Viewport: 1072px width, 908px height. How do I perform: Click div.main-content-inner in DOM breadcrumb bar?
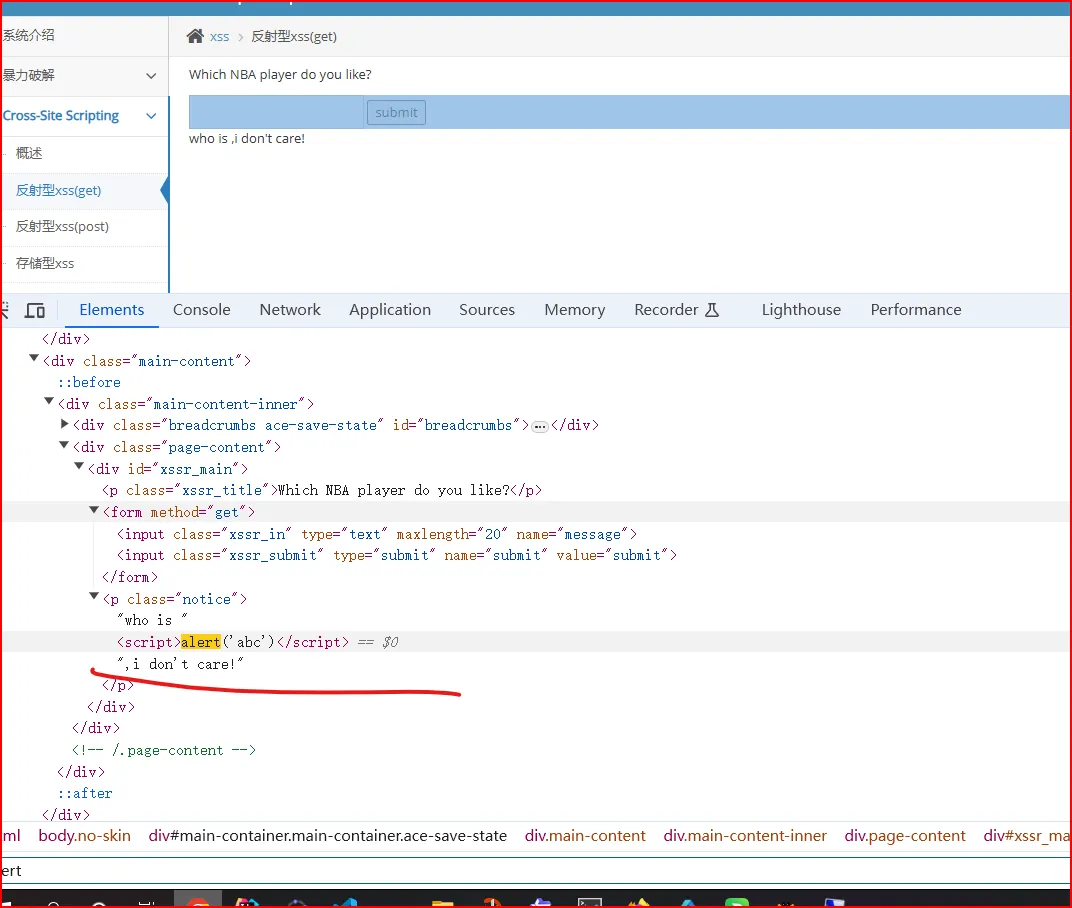pyautogui.click(x=745, y=836)
